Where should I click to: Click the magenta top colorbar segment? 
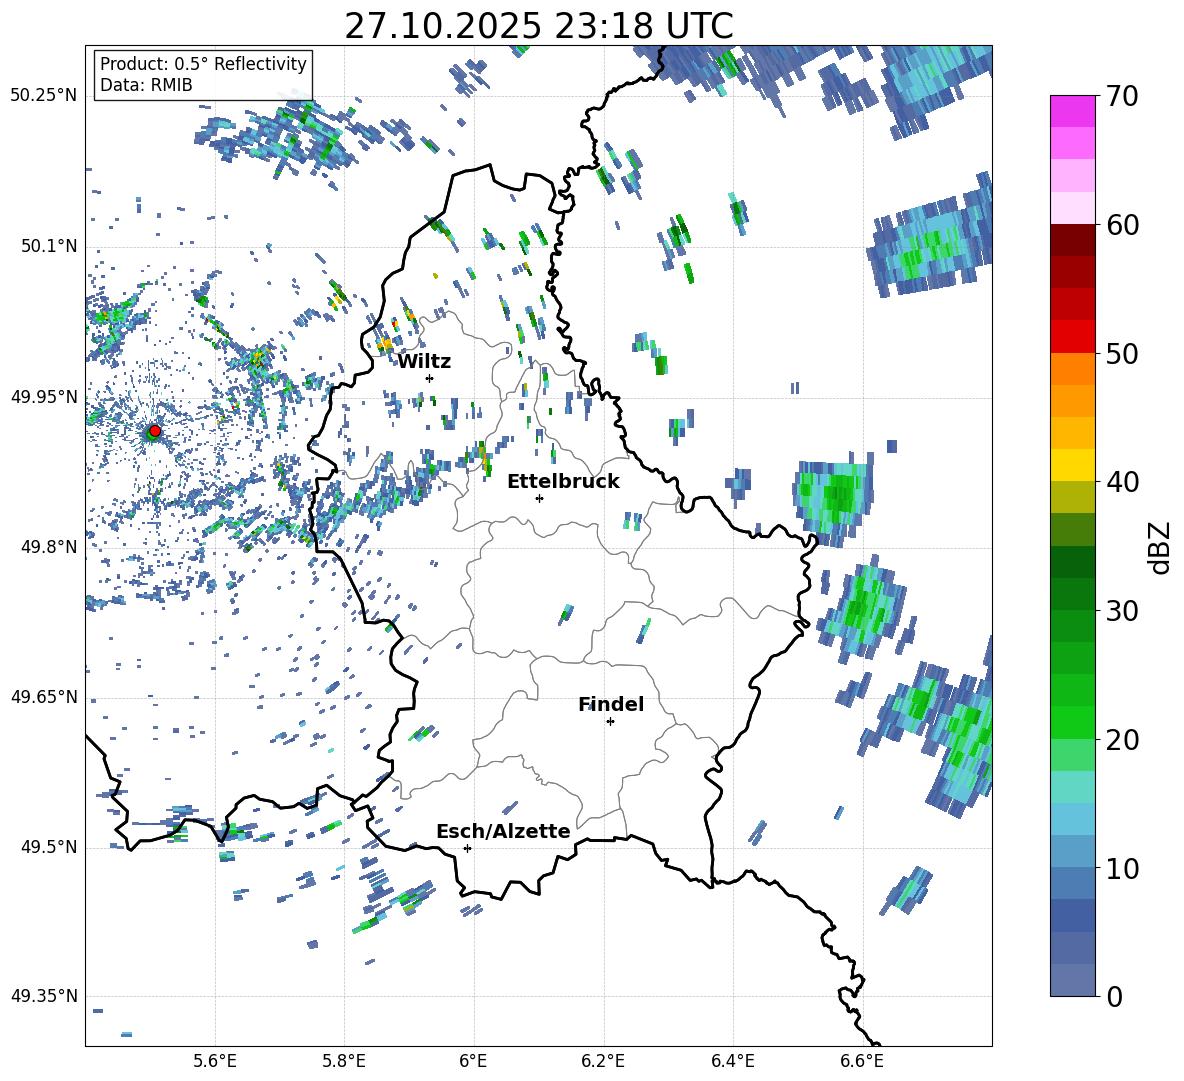tap(1072, 112)
